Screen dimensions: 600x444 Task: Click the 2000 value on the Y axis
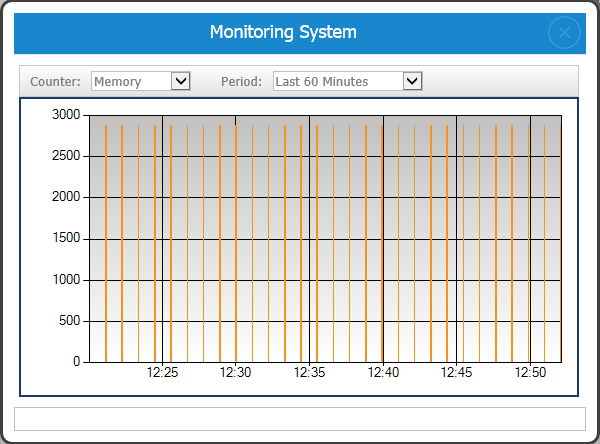pyautogui.click(x=66, y=197)
